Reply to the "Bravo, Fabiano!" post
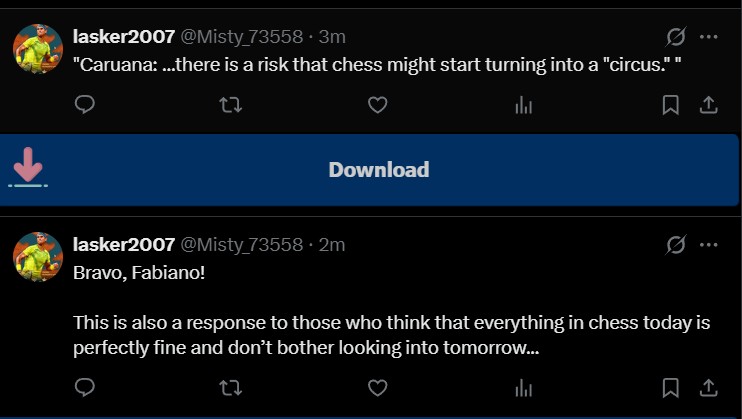 point(85,387)
